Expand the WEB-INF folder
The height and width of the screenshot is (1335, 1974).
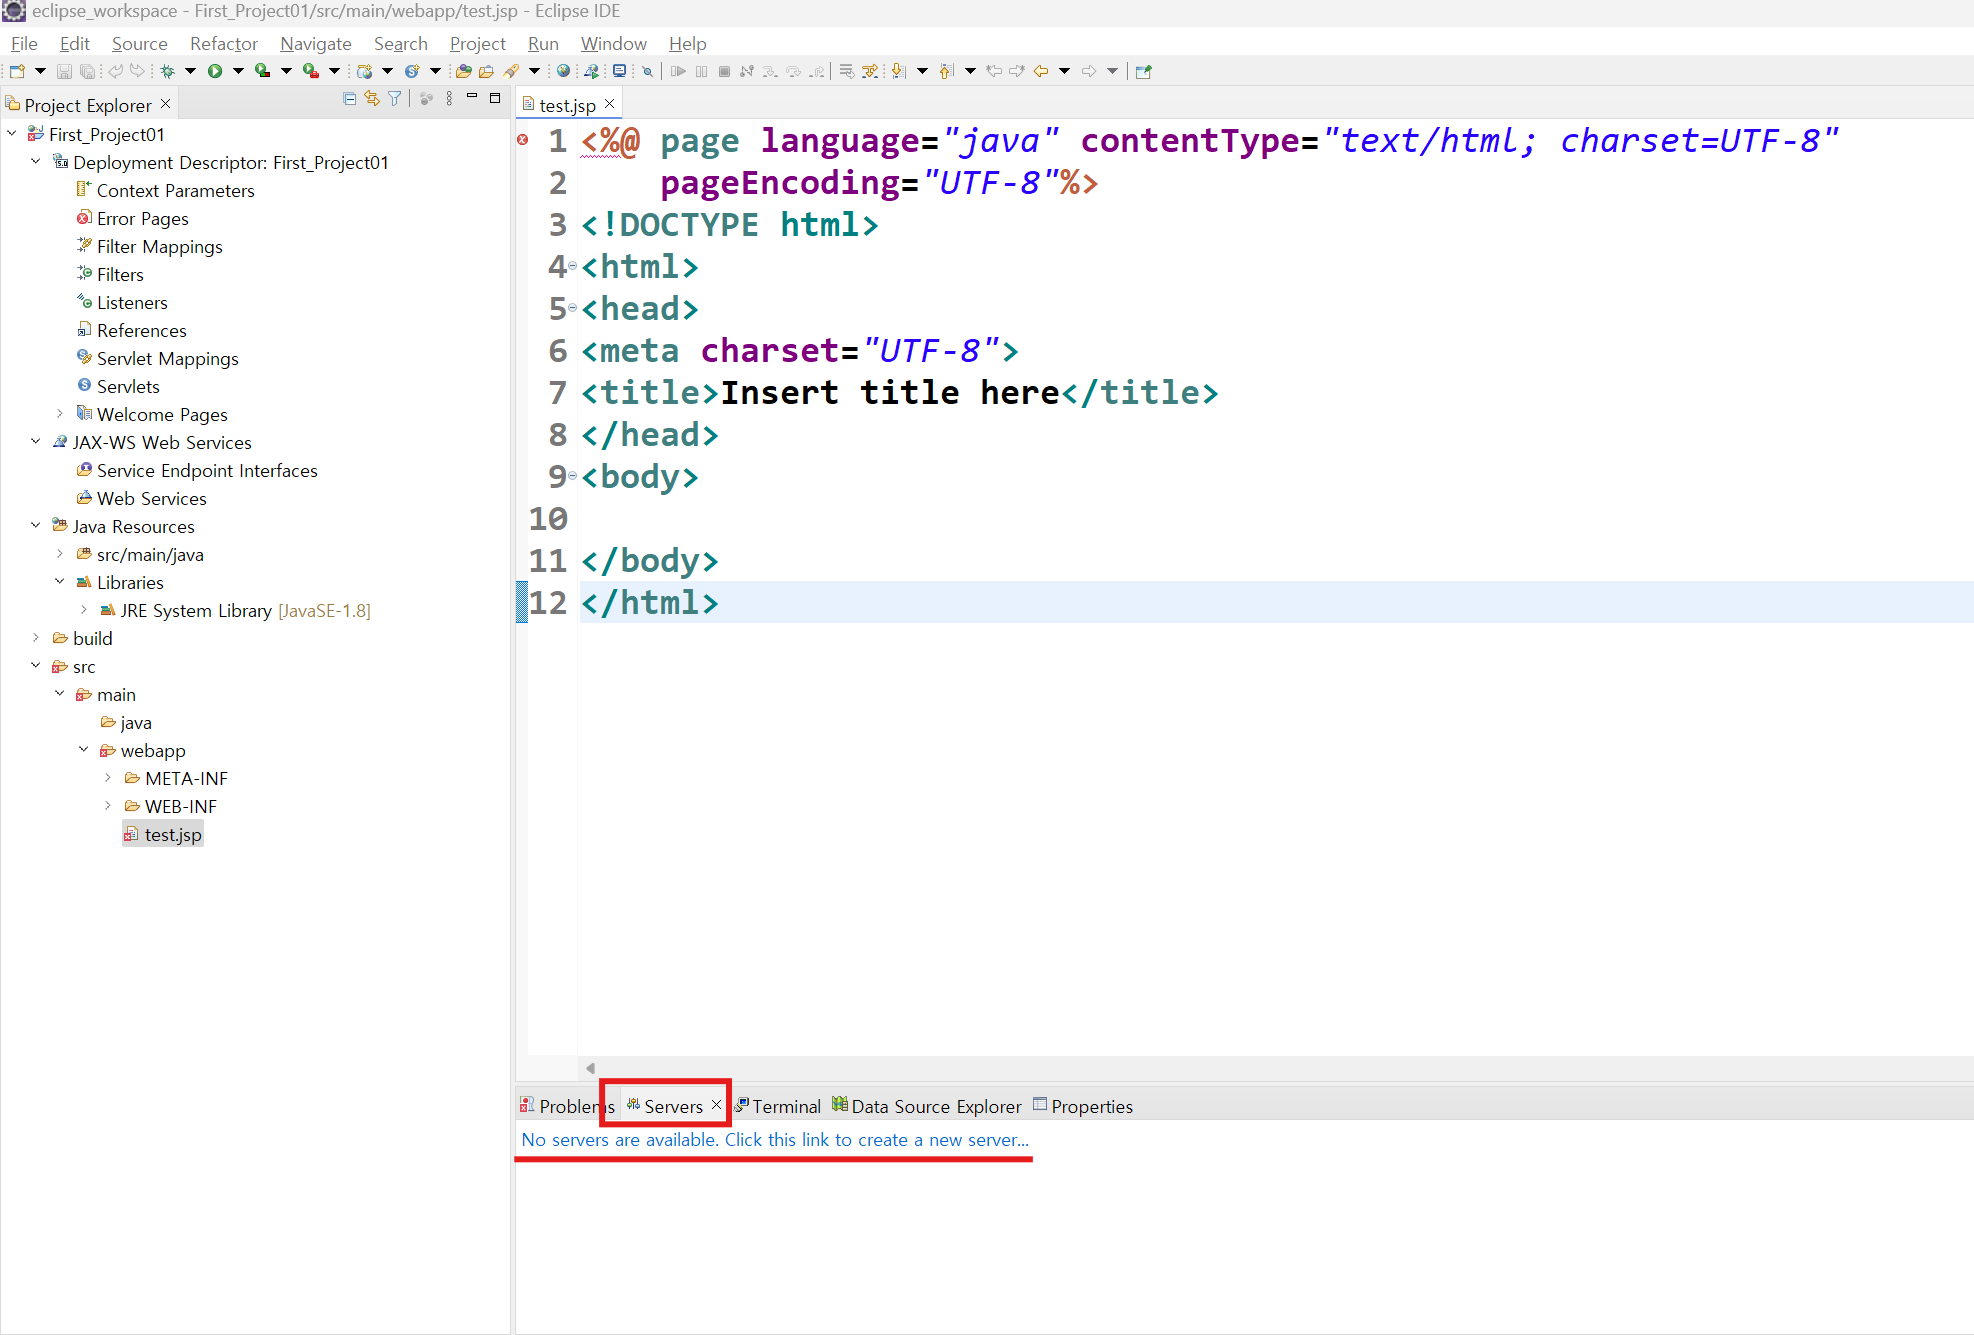point(108,806)
